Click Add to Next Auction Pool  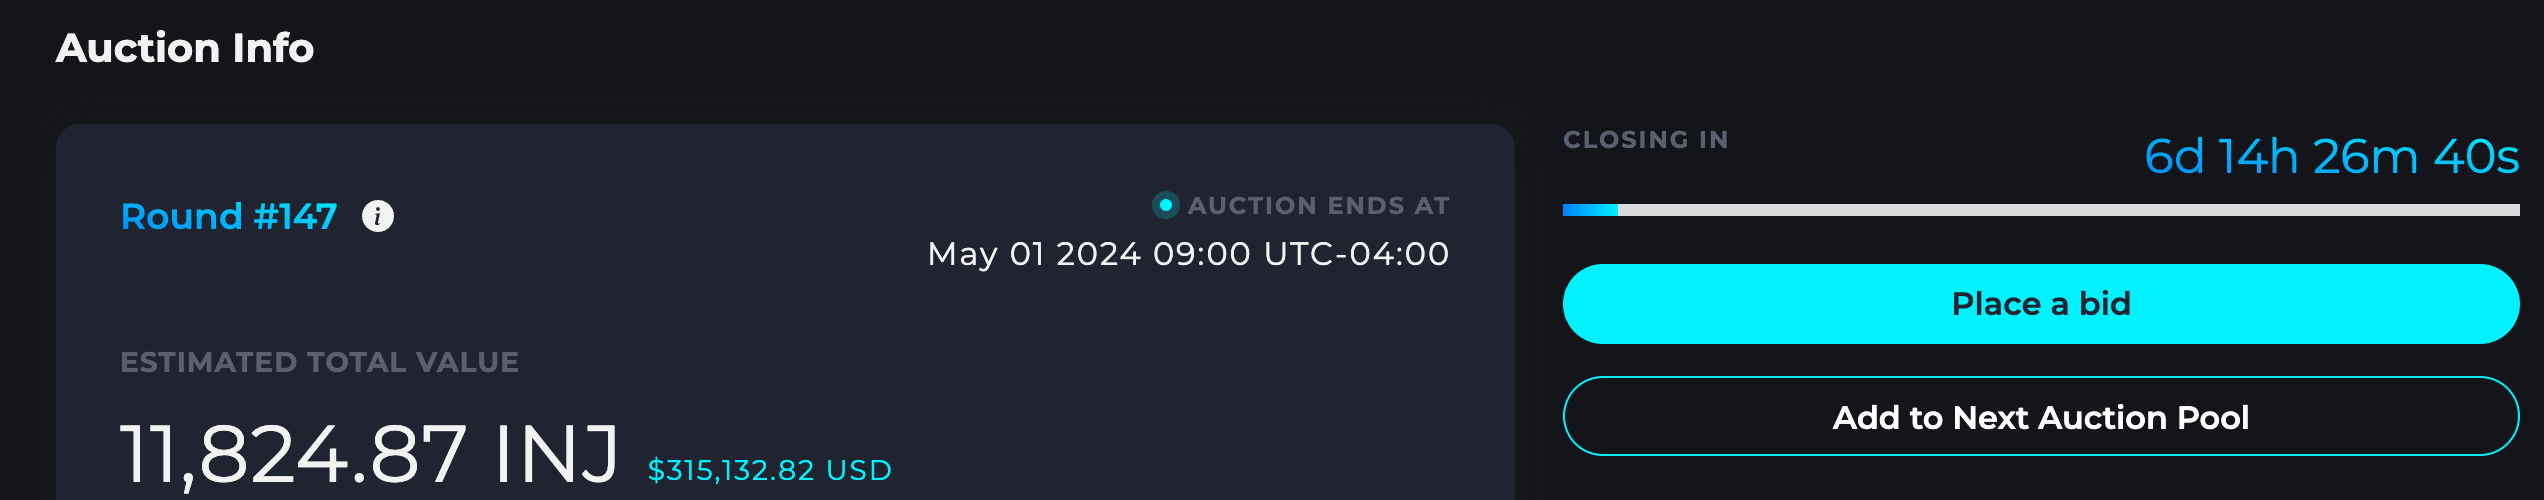click(x=2040, y=417)
